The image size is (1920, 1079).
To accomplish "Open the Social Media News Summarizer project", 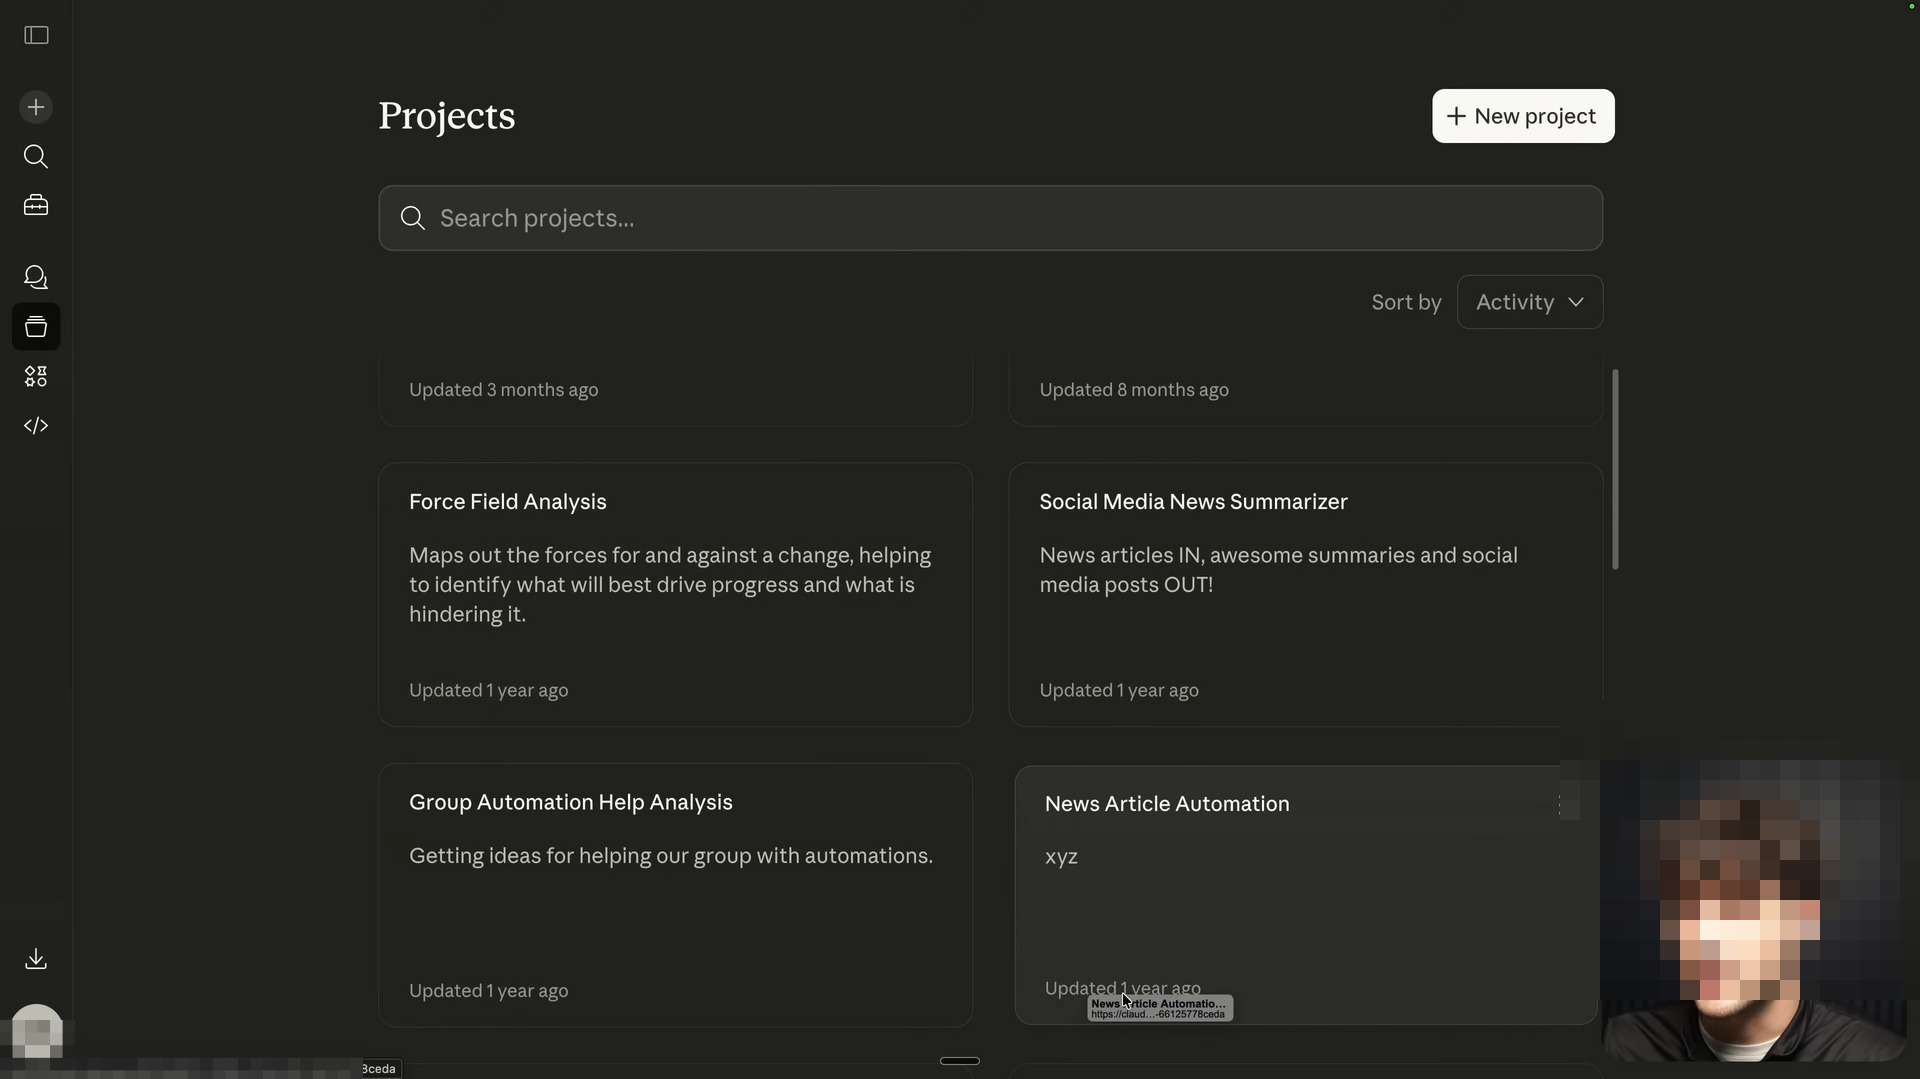I will (1305, 594).
